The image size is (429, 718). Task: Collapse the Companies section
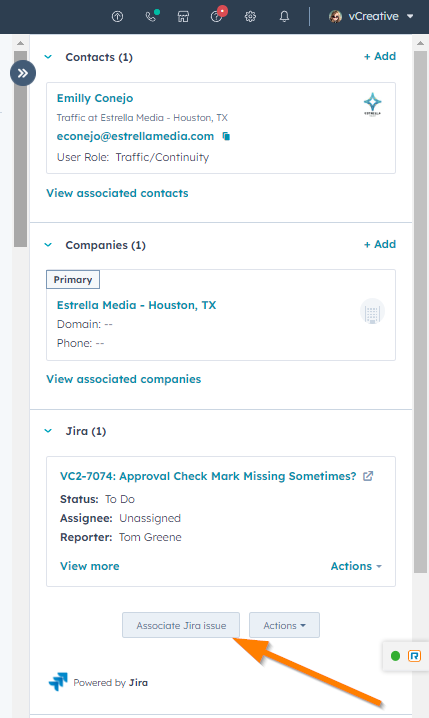48,245
